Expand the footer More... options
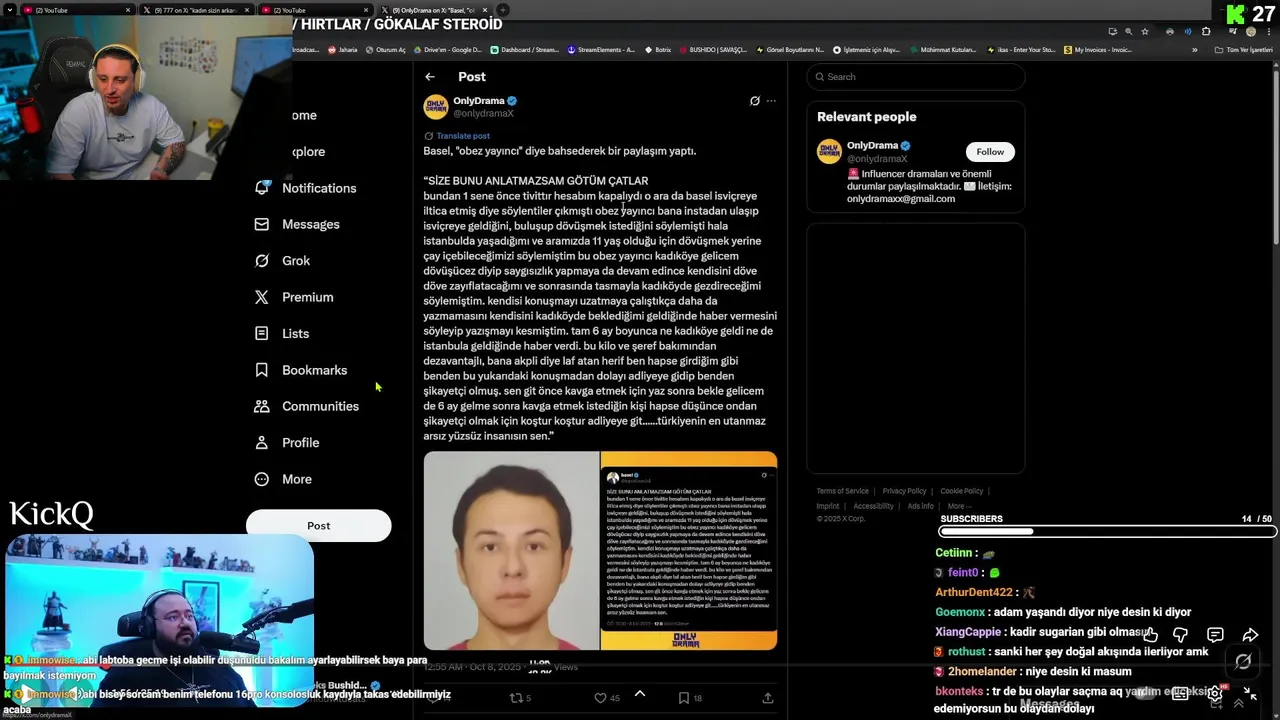The height and width of the screenshot is (720, 1280). pos(959,506)
